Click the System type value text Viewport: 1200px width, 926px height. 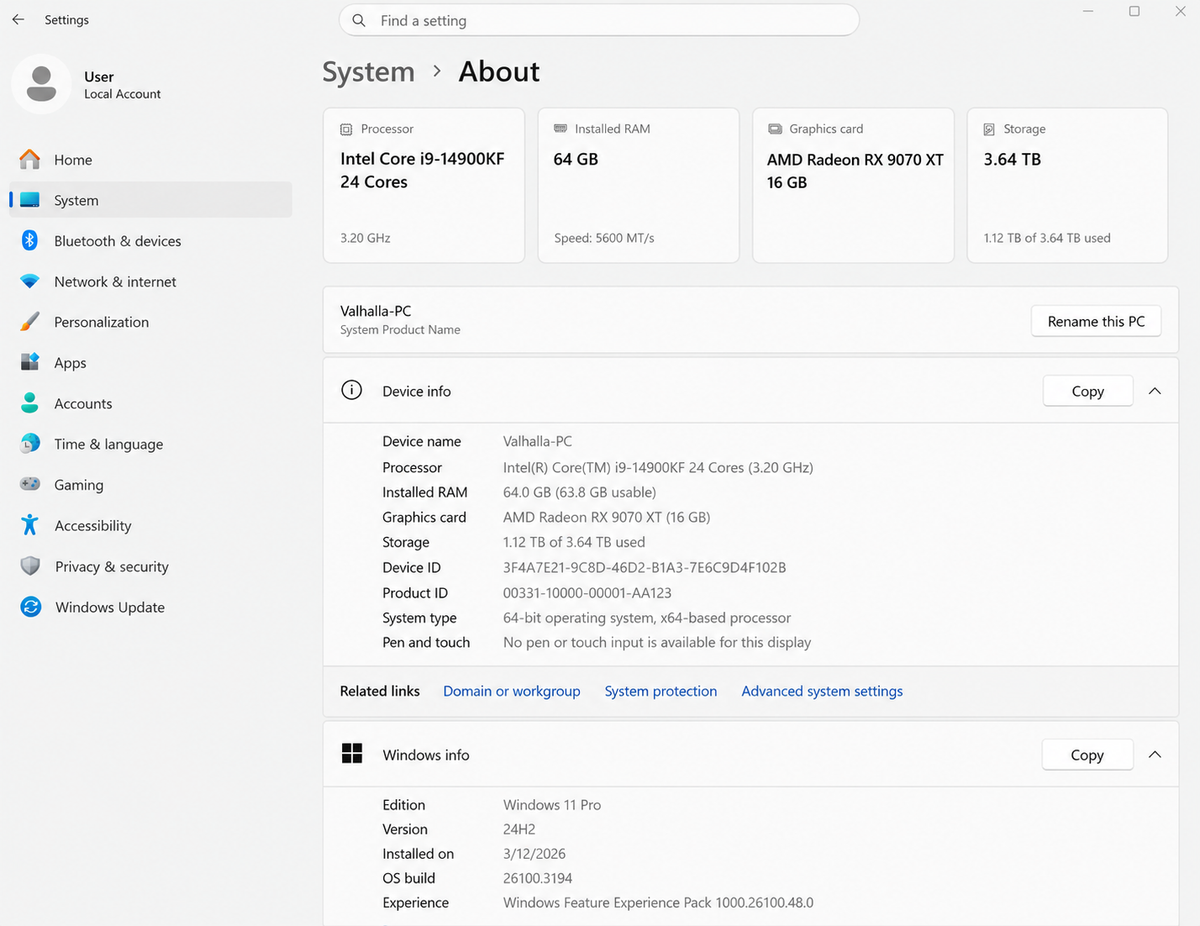(x=647, y=618)
